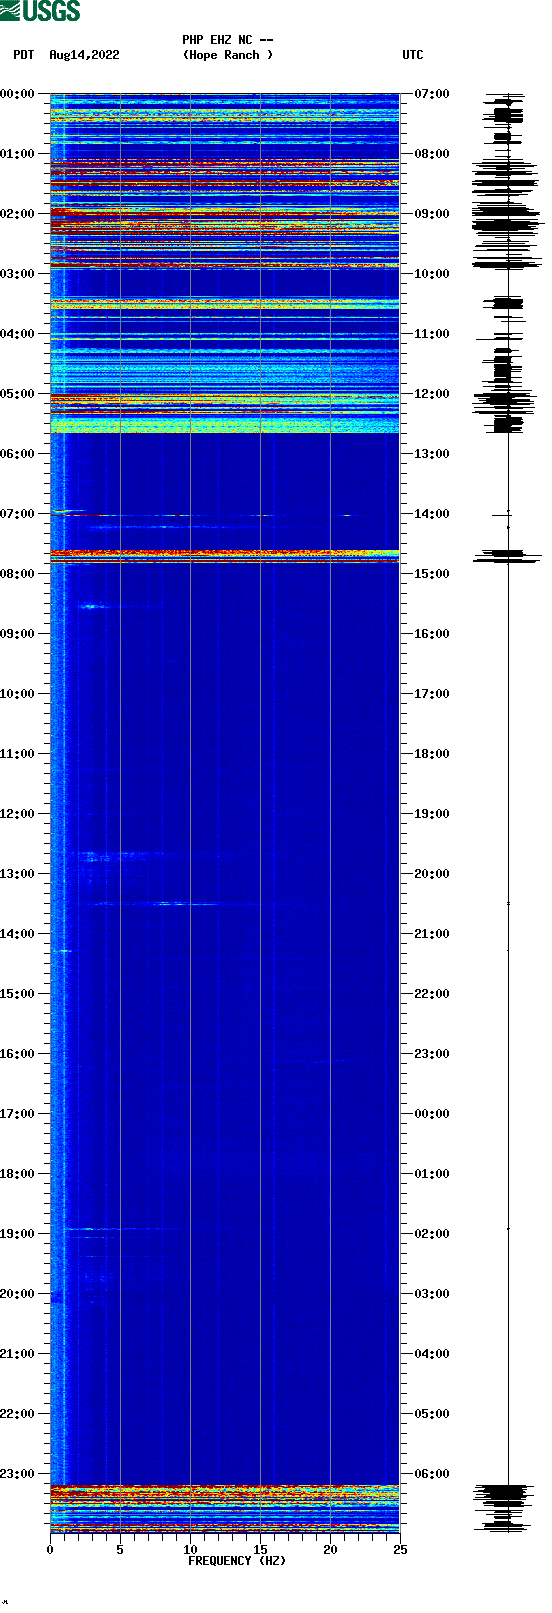This screenshot has width=552, height=1613.
Task: Select the '(Hope Ranch )' station name
Action: pyautogui.click(x=228, y=55)
